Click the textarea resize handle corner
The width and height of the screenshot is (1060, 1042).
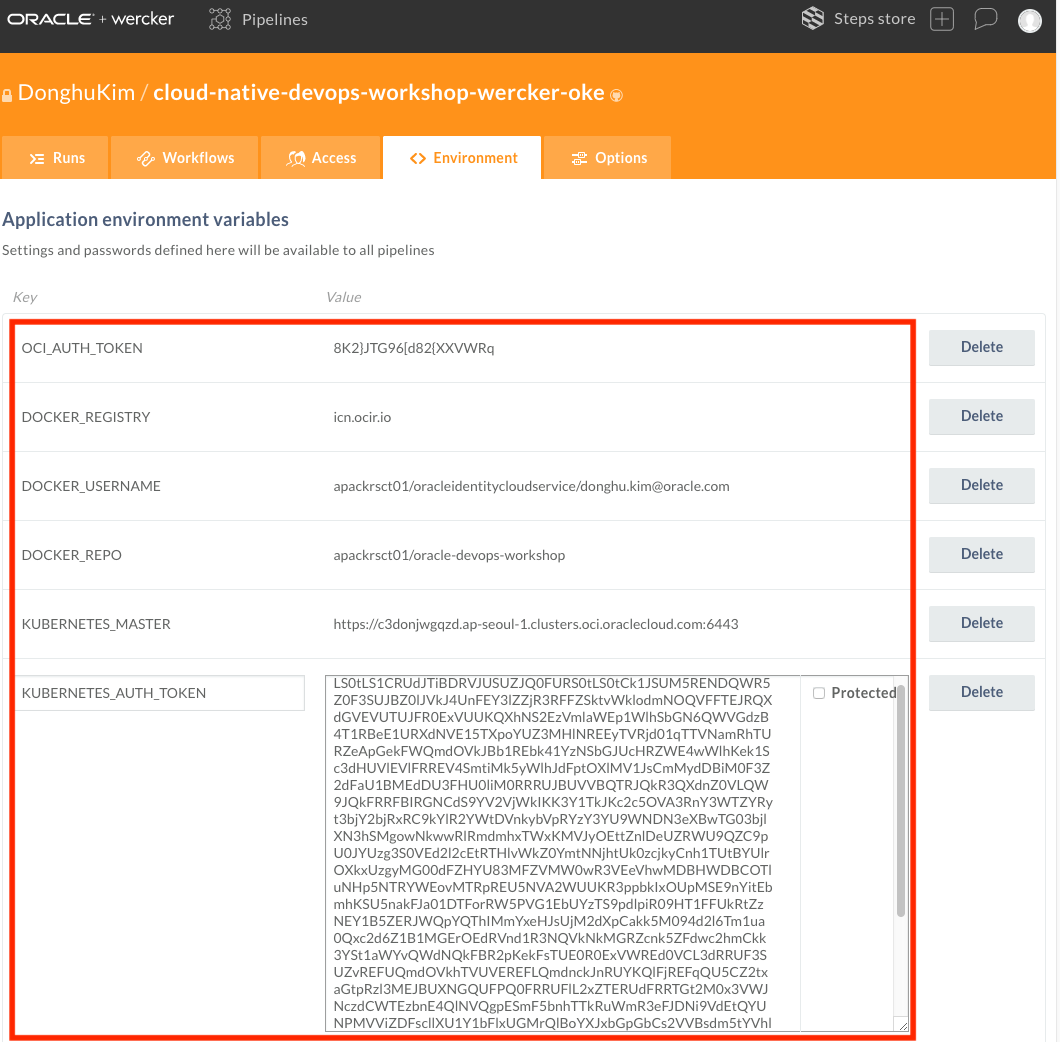[902, 1025]
